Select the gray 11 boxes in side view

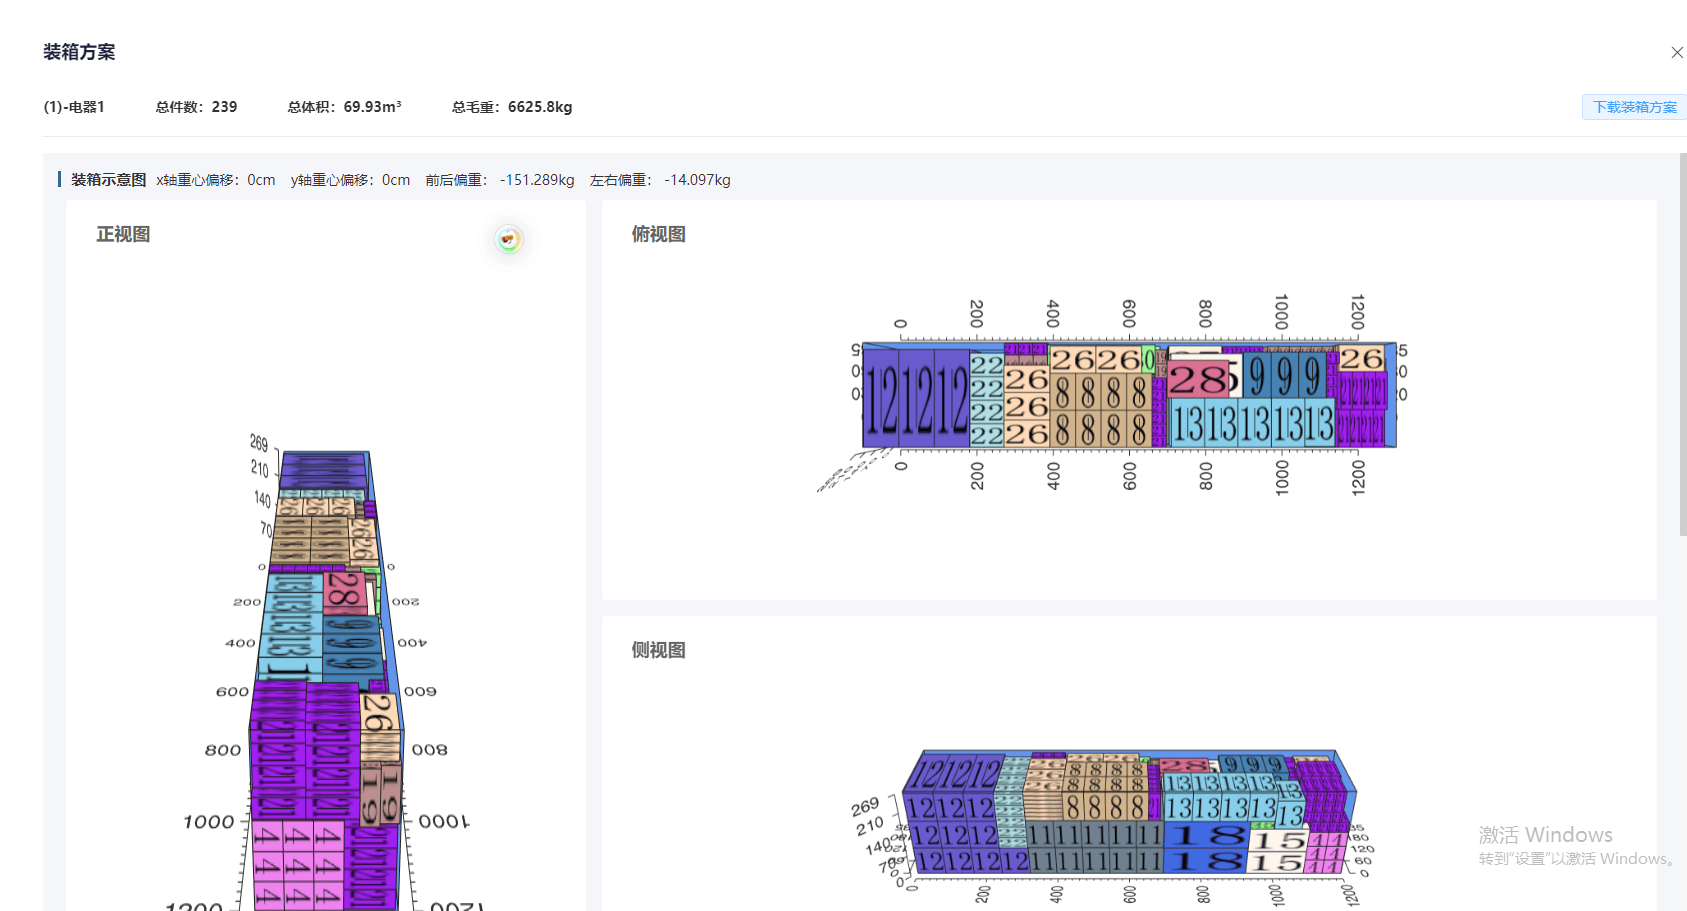[1095, 847]
